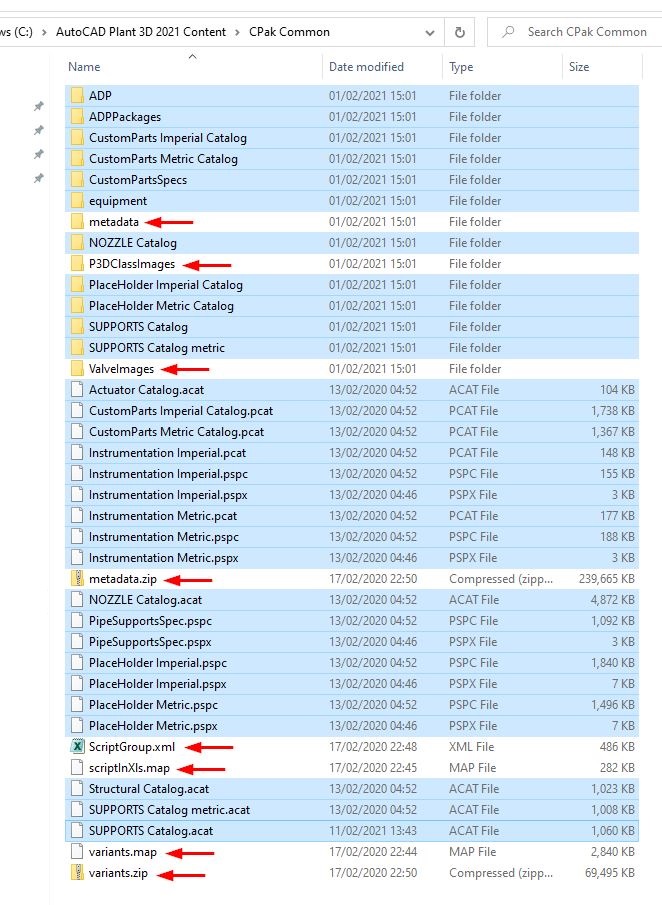The image size is (662, 905).
Task: Select Instrumentation Metric.pspx file name
Action: click(163, 558)
